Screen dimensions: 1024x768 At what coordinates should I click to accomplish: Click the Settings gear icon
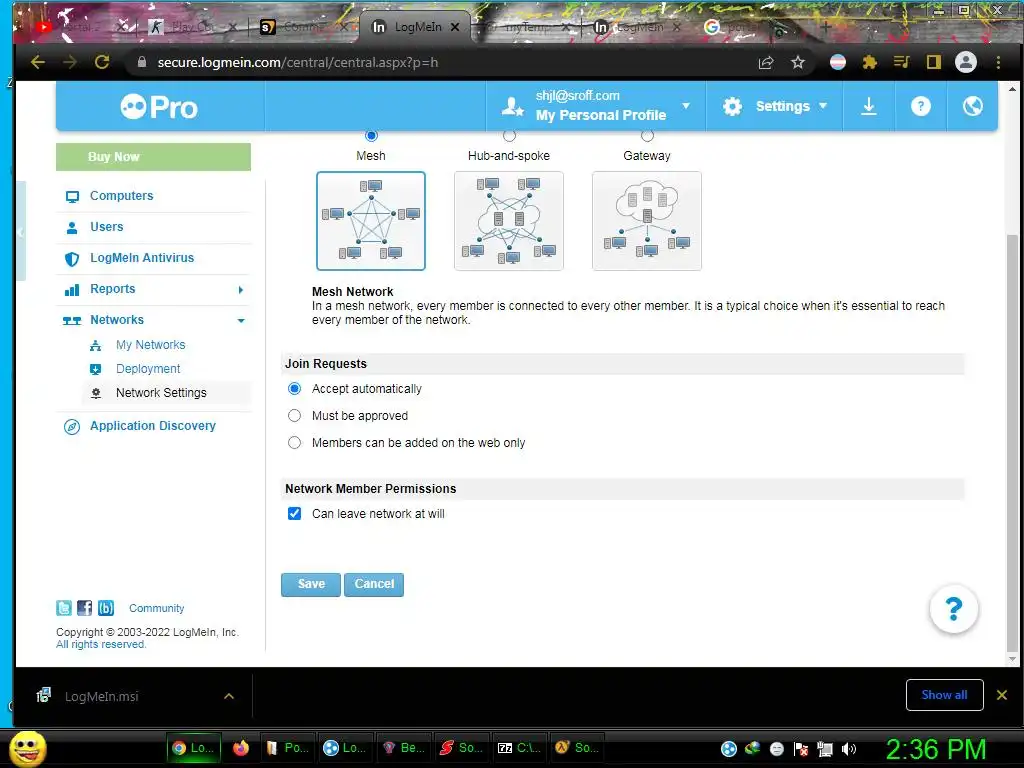[x=732, y=106]
